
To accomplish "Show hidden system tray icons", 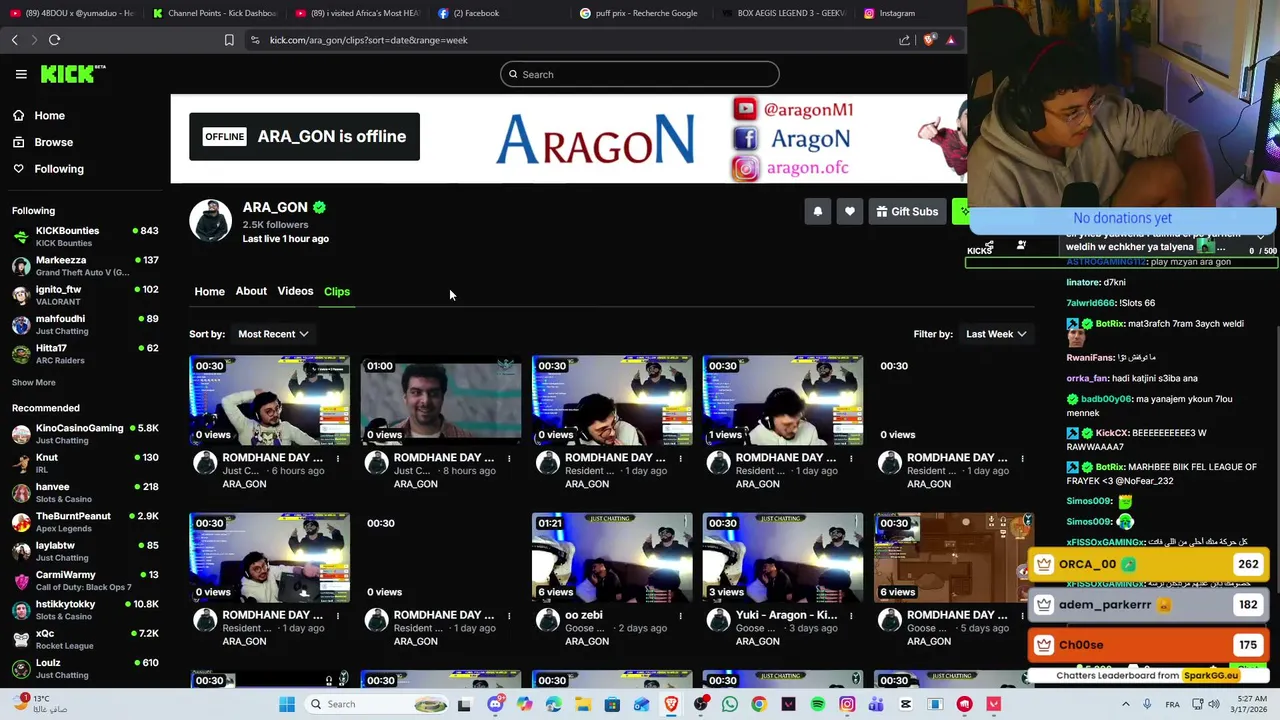I will pyautogui.click(x=1126, y=704).
